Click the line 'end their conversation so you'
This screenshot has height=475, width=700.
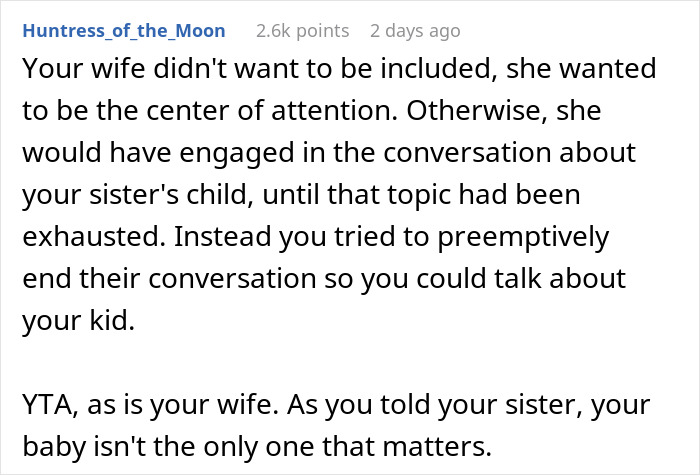(324, 279)
